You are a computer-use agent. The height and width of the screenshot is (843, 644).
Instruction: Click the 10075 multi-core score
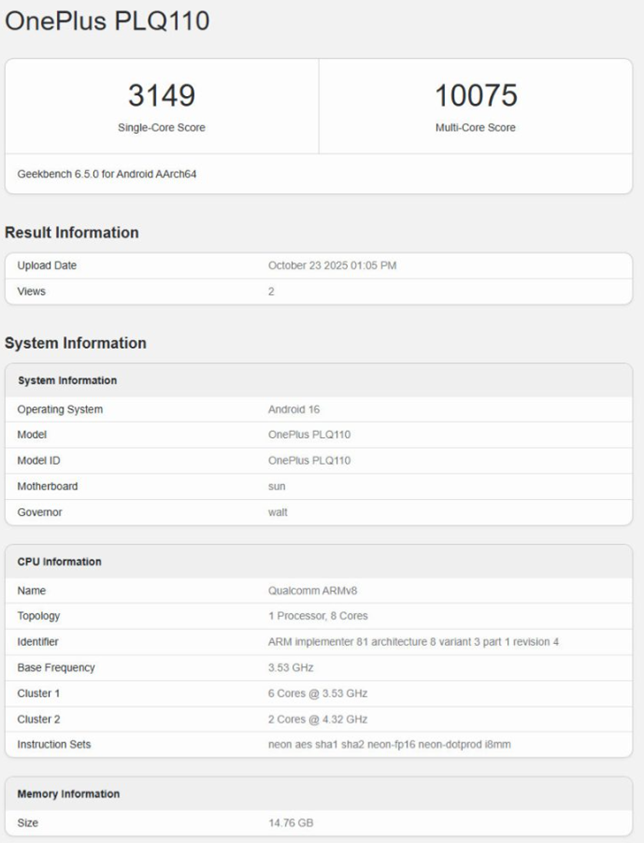[x=475, y=96]
